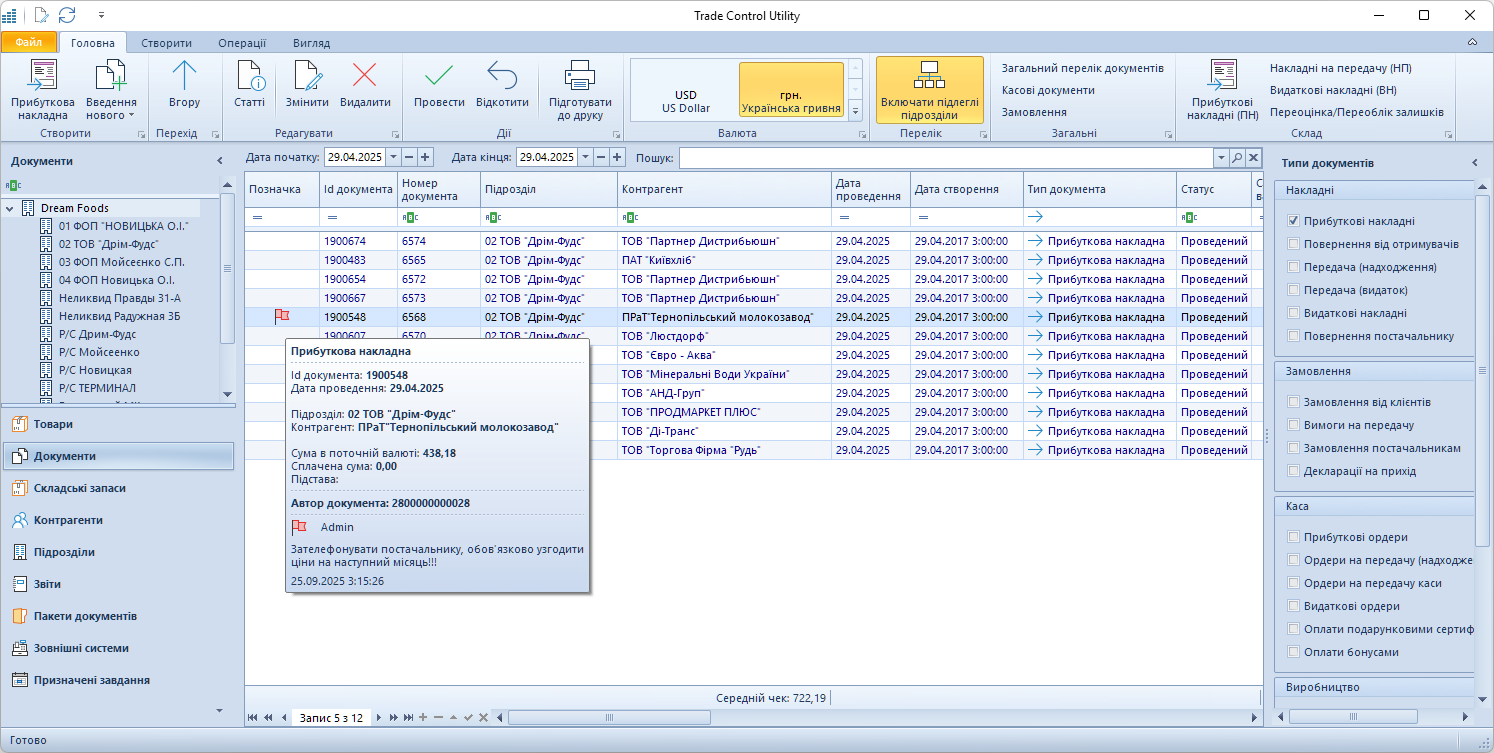Switch to the Операції tab
Viewport: 1494px width, 753px height.
[x=242, y=43]
